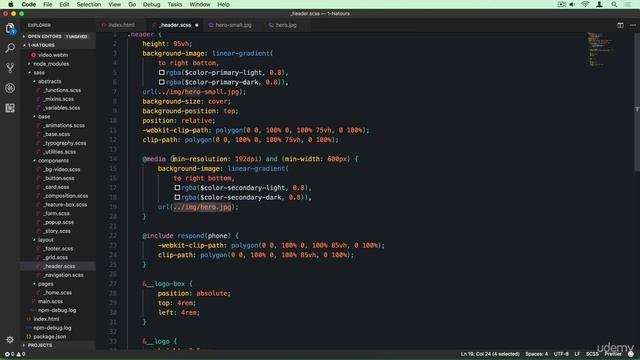Click the errors and warnings status indicator
The height and width of the screenshot is (360, 640).
[16, 354]
